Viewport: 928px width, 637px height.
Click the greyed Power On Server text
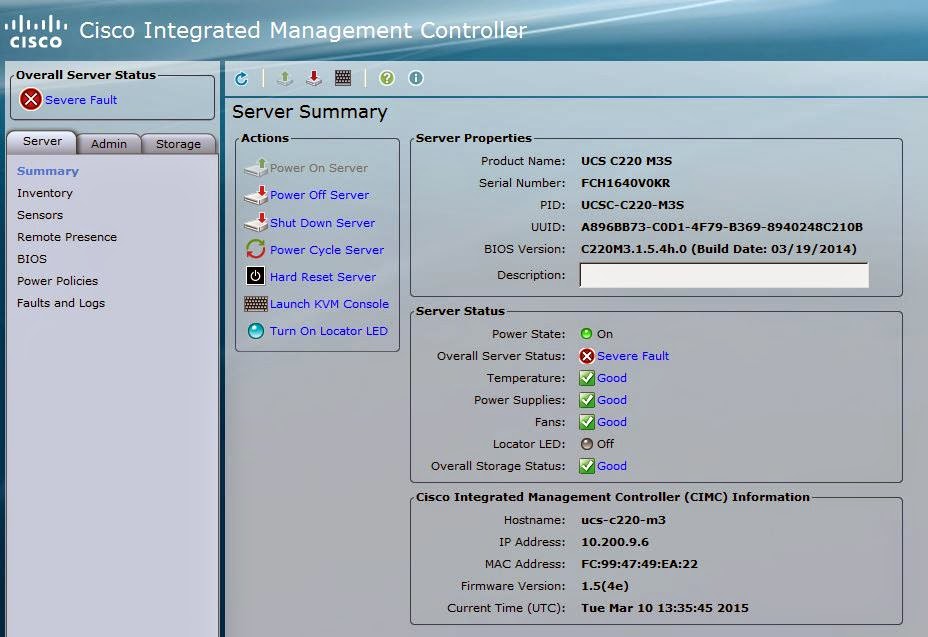point(318,168)
